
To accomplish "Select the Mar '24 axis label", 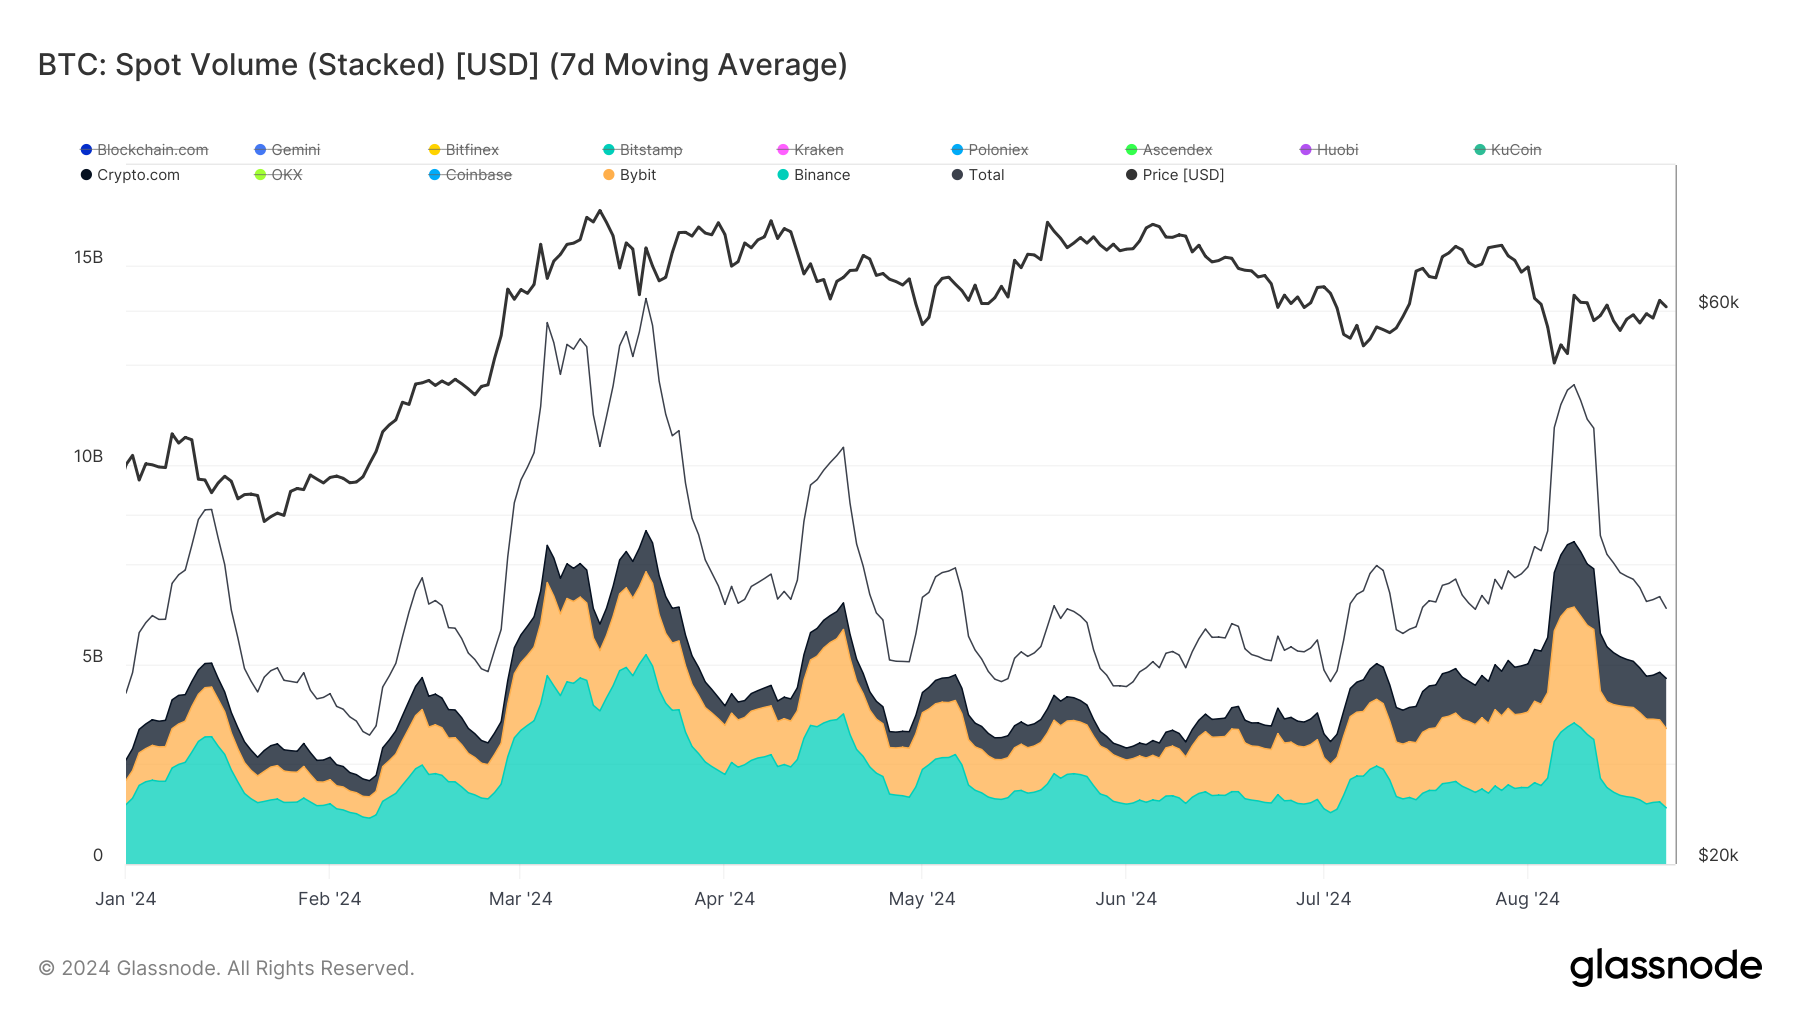I will pos(520,899).
